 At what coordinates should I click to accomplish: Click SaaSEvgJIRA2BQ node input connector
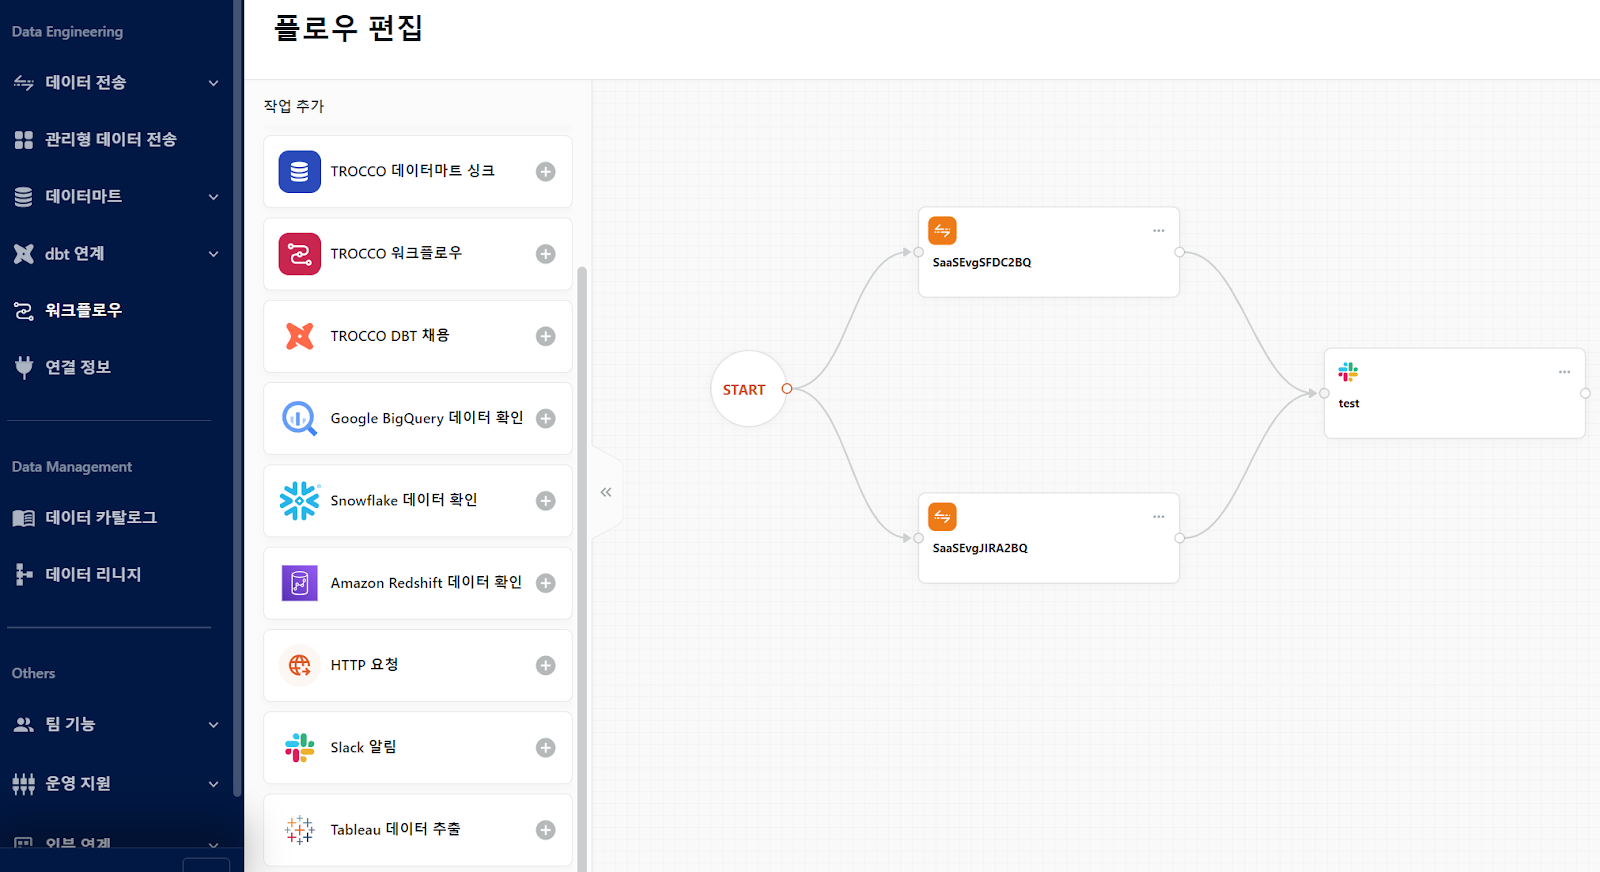point(918,538)
